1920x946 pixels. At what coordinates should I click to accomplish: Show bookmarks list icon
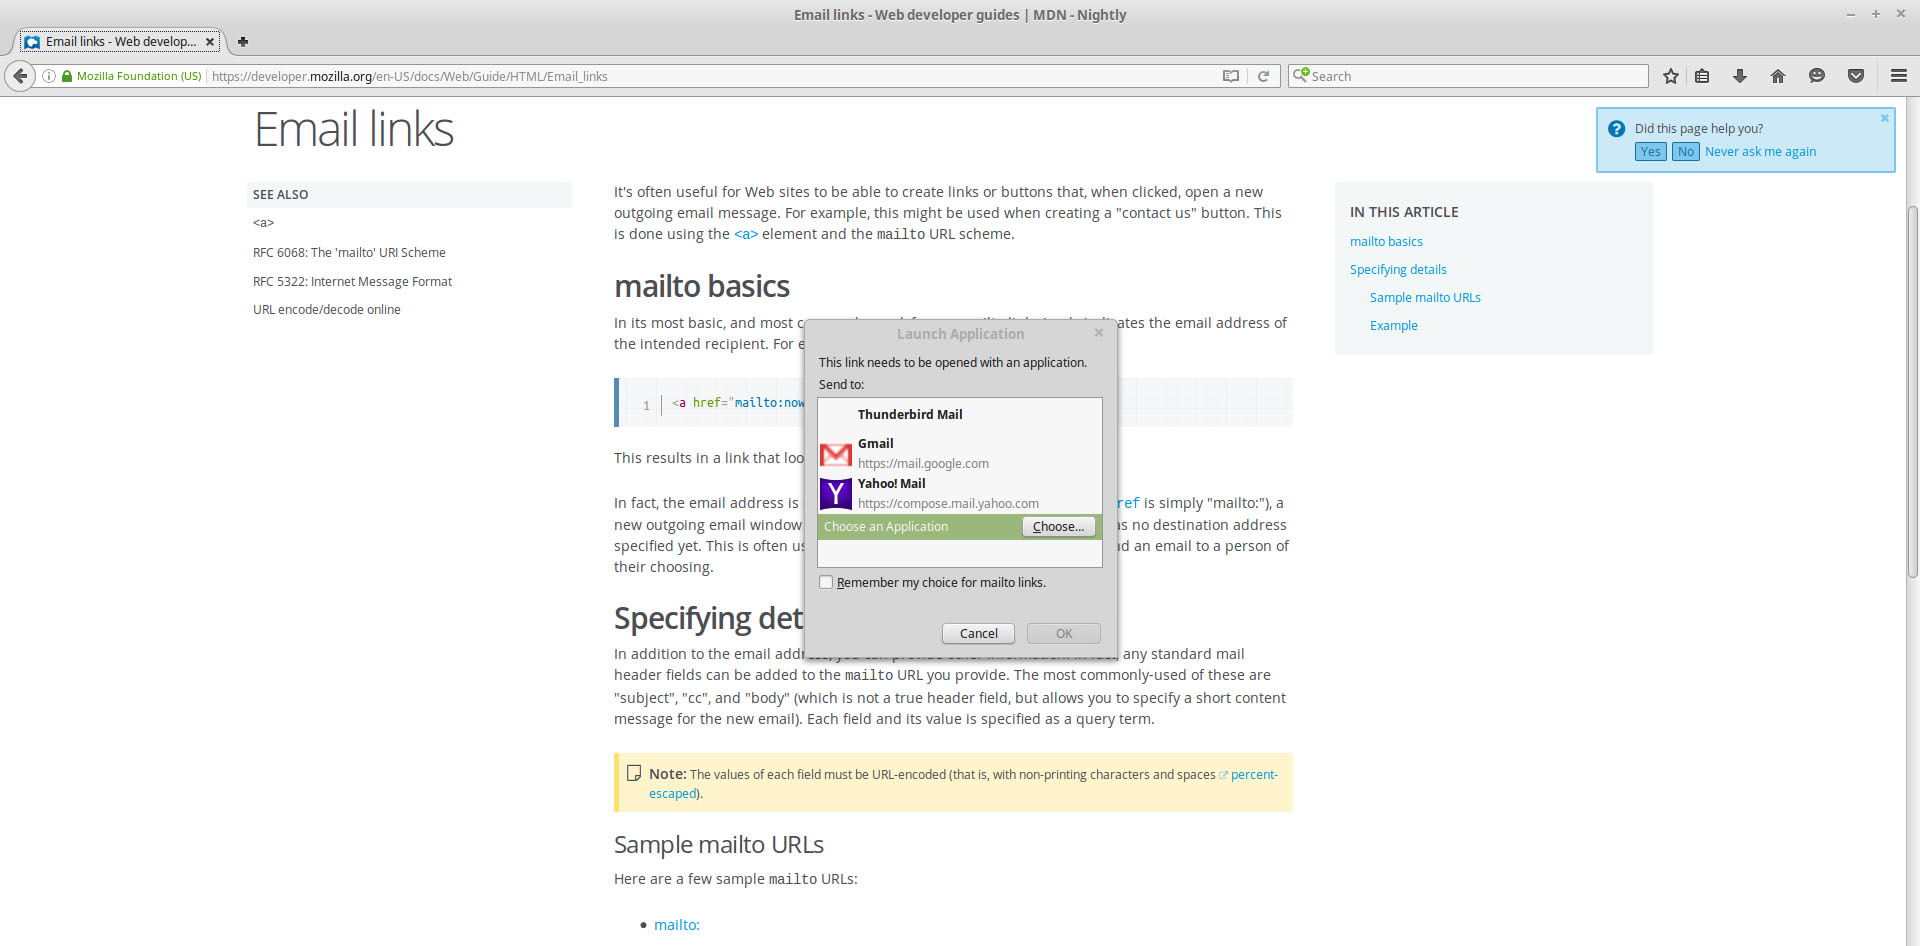[1702, 76]
